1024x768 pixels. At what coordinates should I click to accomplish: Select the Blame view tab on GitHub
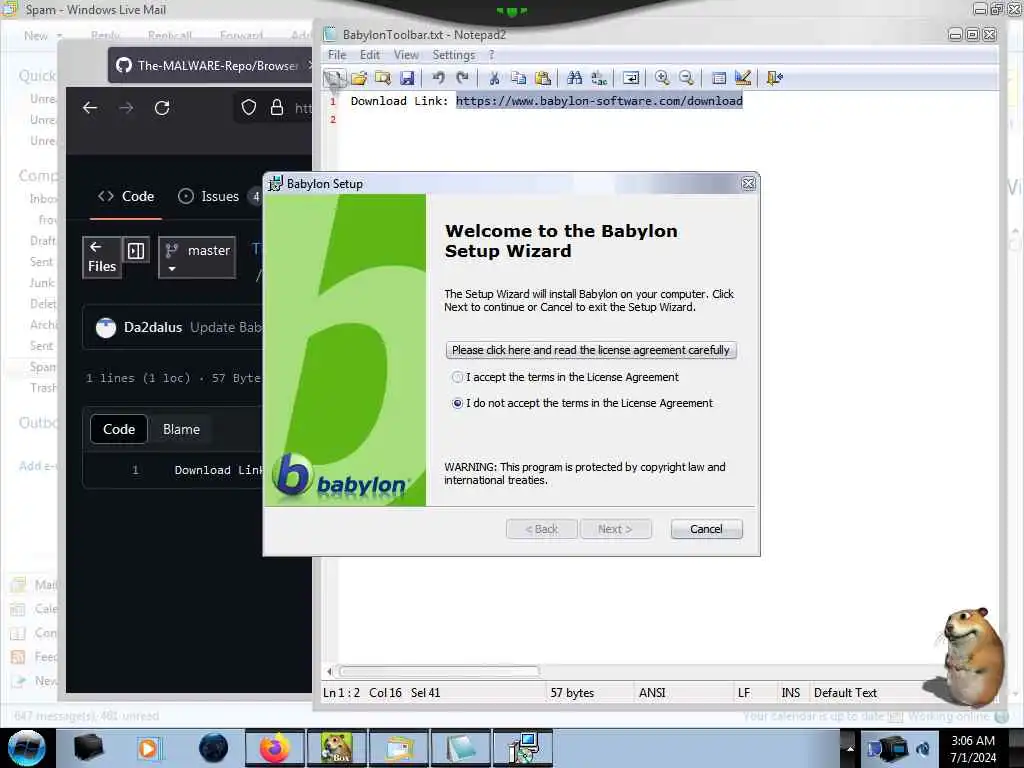(181, 430)
